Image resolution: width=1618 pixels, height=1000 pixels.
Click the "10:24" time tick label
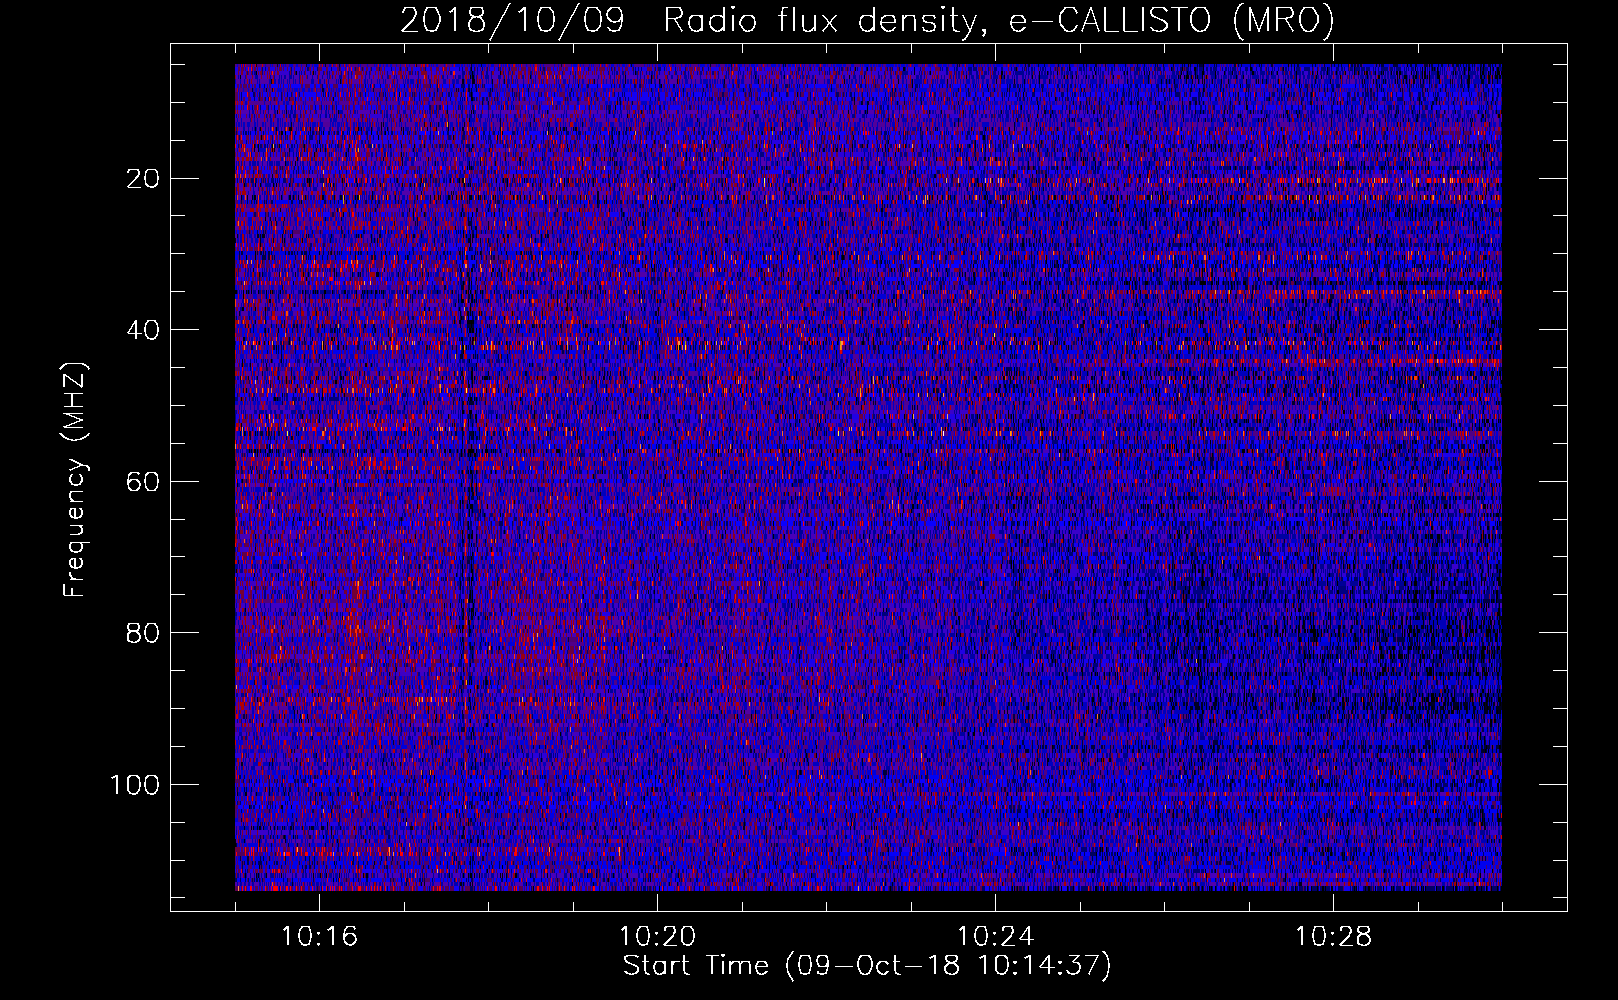tap(995, 937)
